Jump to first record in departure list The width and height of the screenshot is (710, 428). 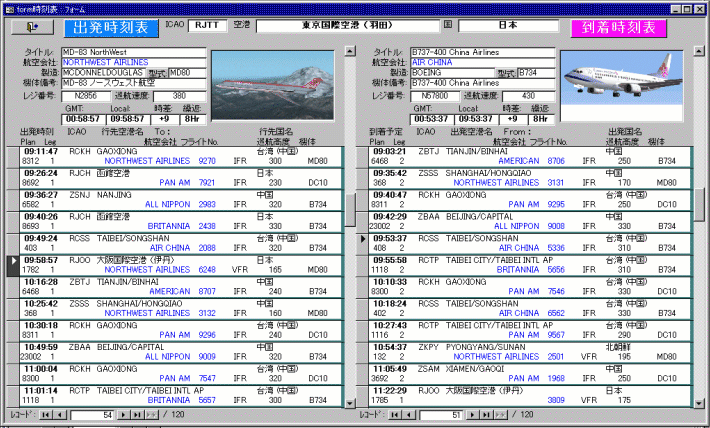pos(46,413)
